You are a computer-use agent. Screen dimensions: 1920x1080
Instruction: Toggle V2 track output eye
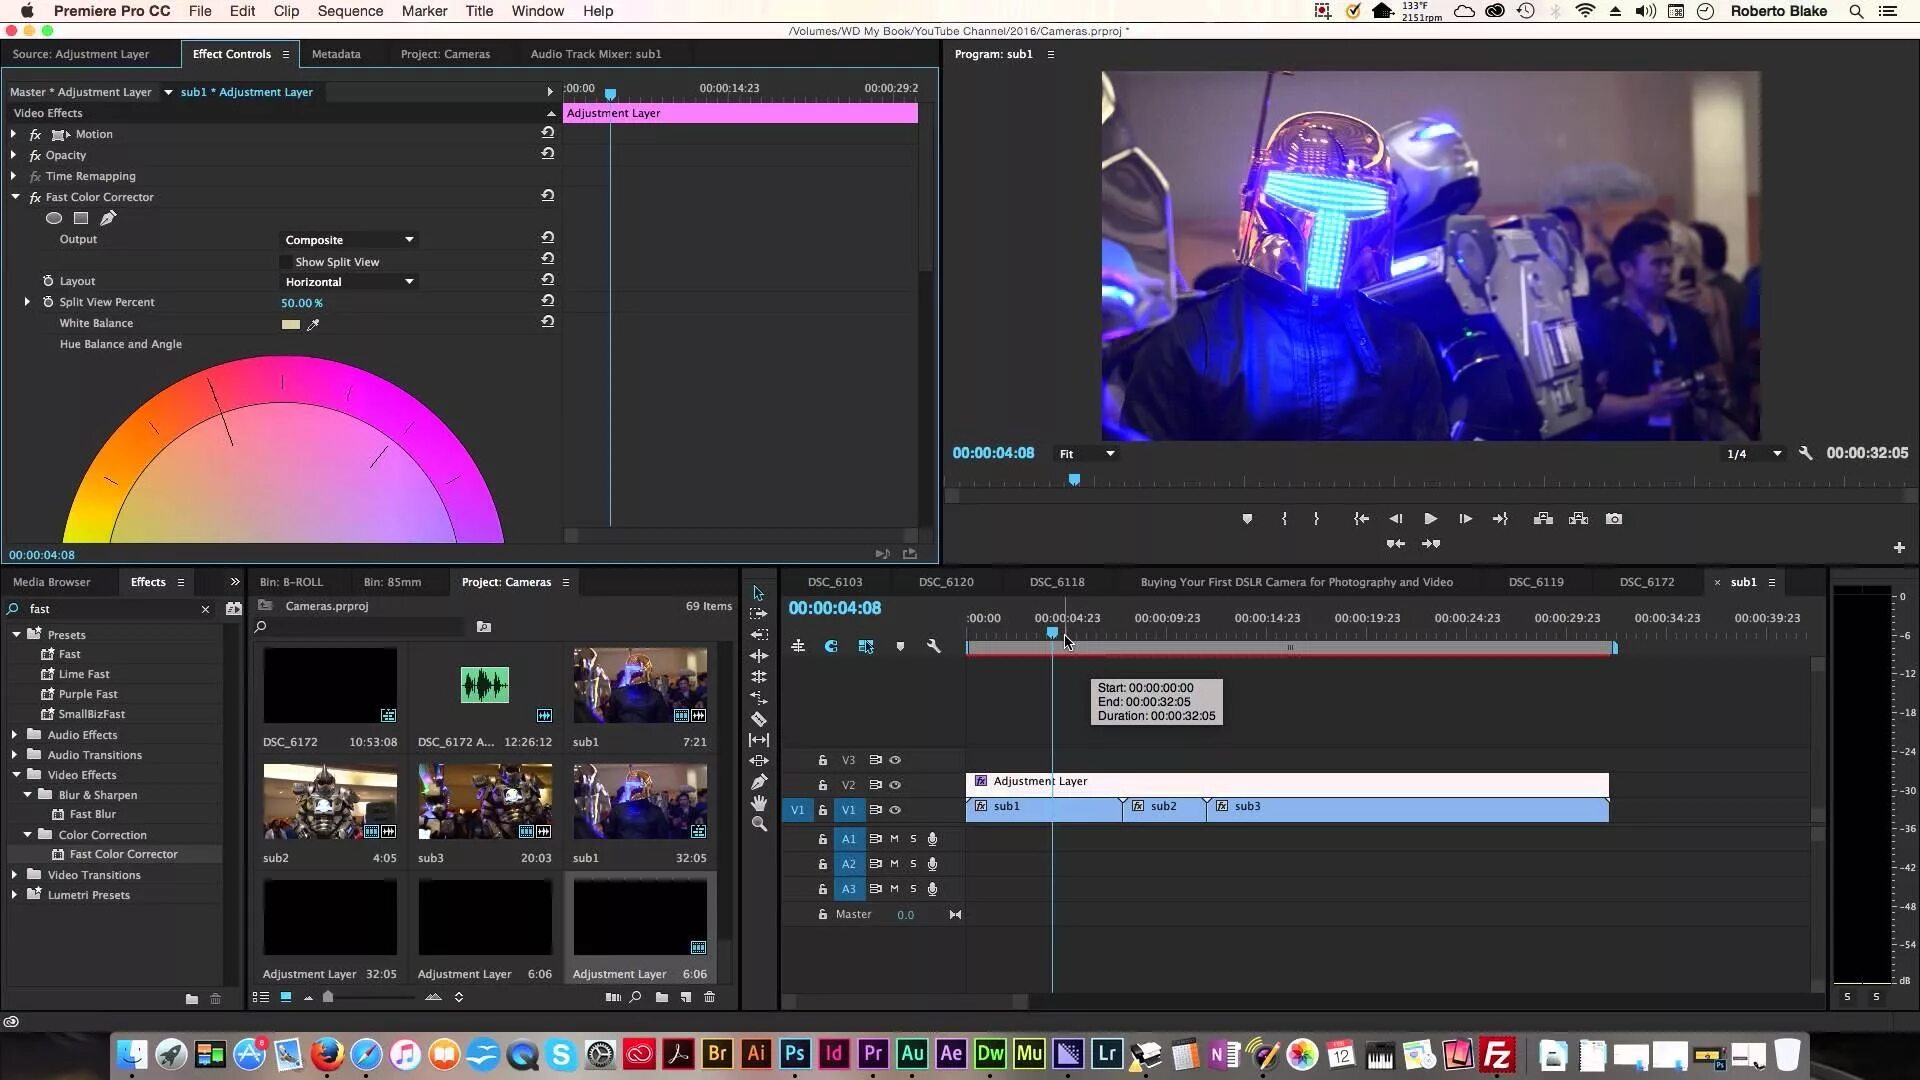[x=895, y=785]
